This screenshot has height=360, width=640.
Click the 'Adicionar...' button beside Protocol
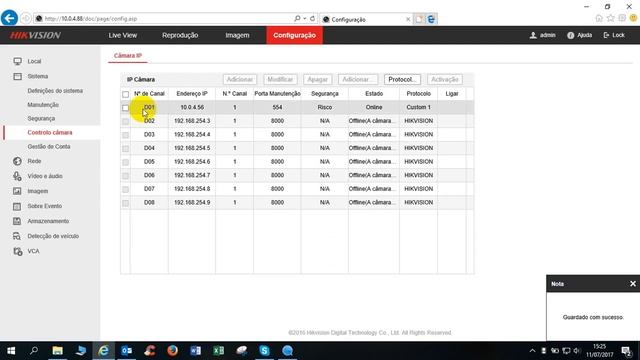pos(358,79)
